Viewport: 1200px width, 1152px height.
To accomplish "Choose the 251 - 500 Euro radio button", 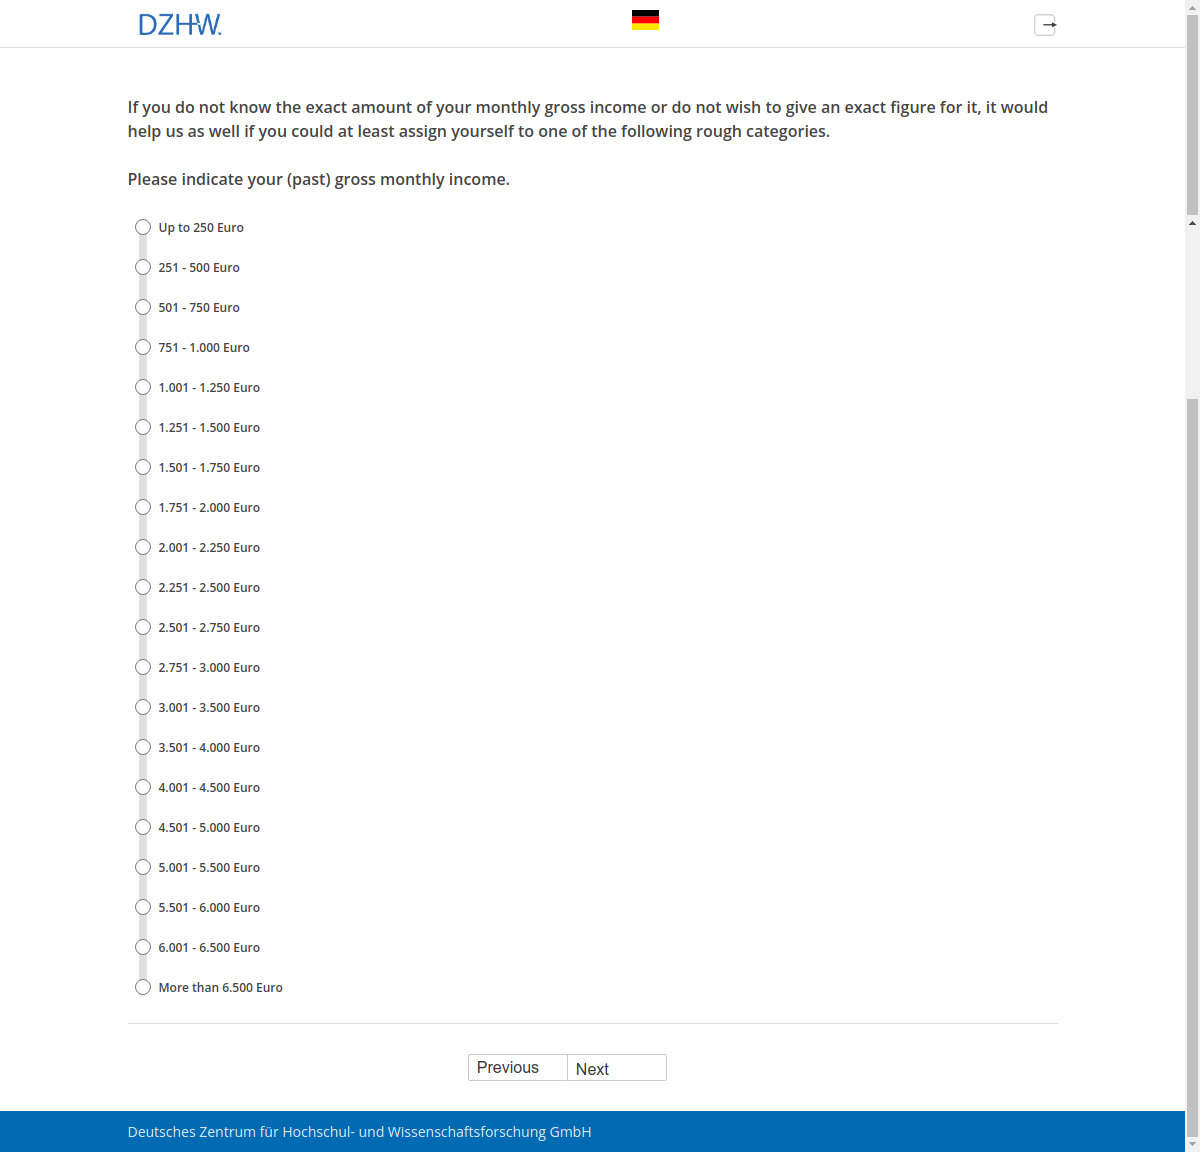I will [143, 268].
